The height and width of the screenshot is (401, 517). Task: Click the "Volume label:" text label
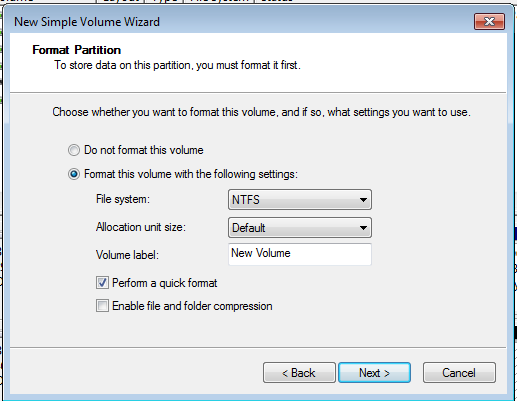tap(127, 255)
